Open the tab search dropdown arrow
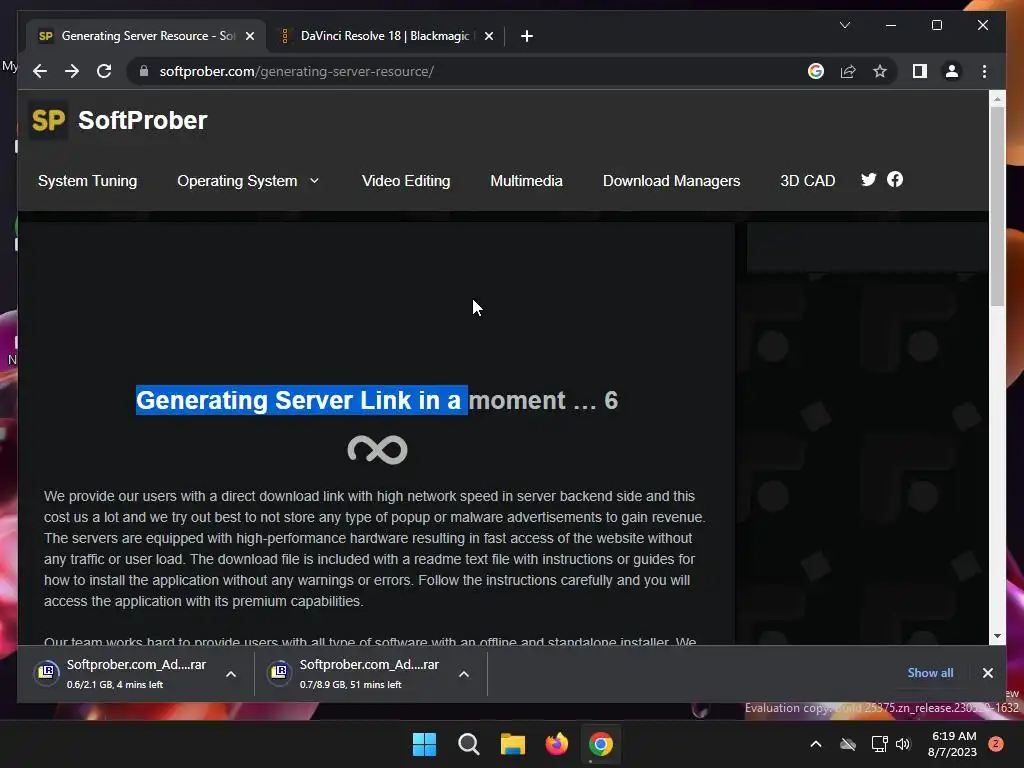 click(844, 25)
